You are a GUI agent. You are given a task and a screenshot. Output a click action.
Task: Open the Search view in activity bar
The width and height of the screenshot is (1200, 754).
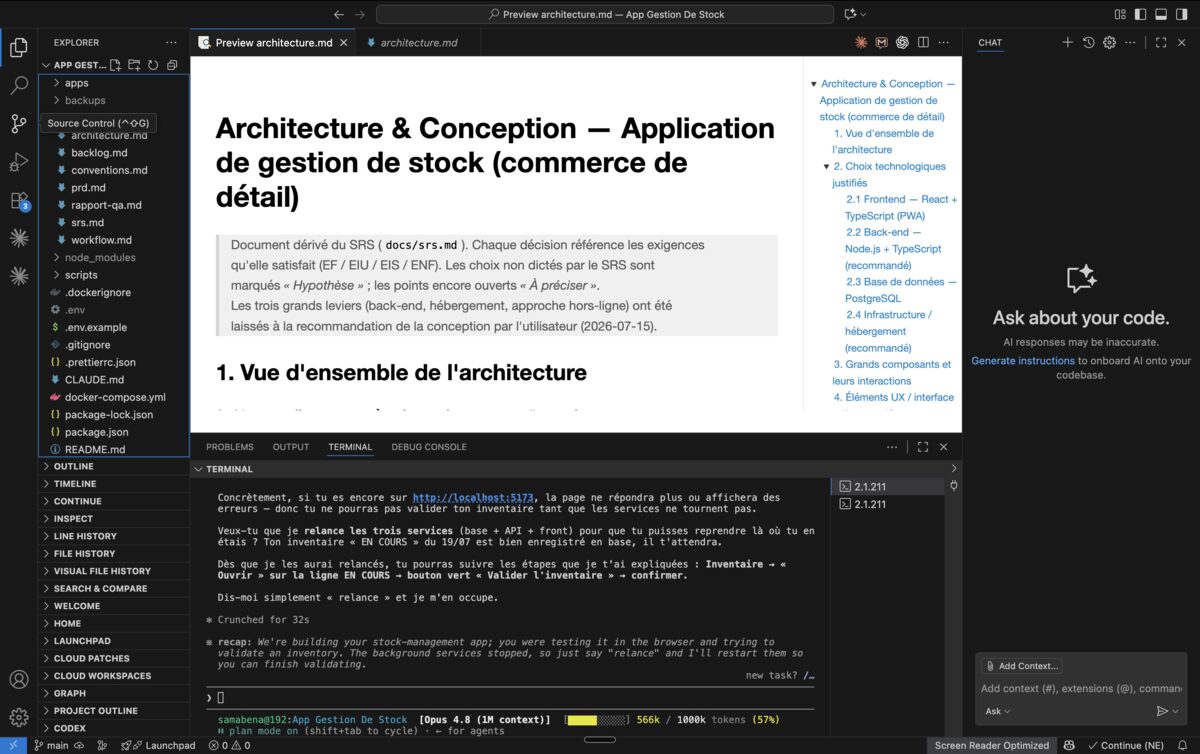coord(19,86)
